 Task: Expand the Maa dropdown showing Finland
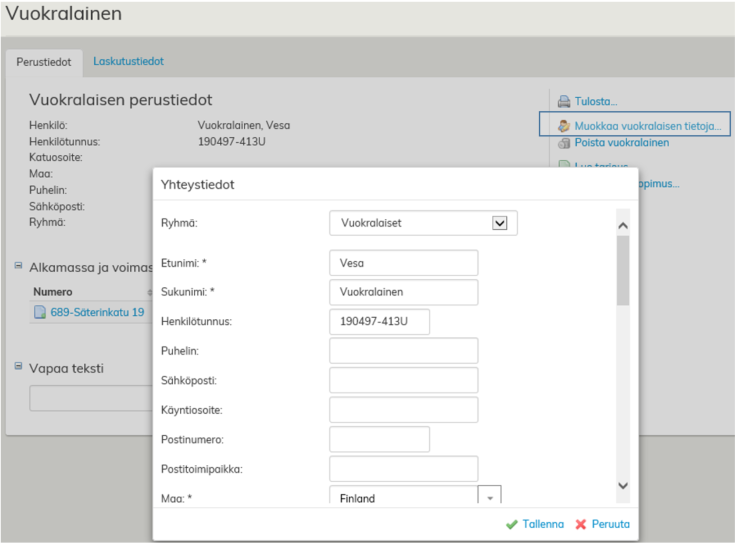(490, 497)
